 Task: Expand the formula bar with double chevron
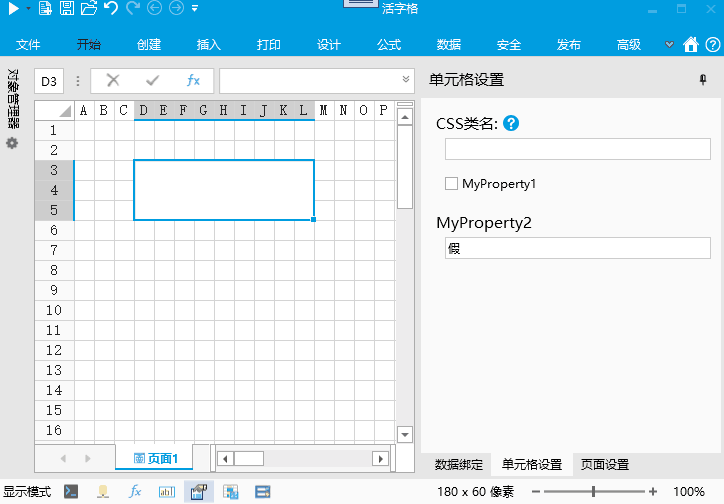(406, 79)
